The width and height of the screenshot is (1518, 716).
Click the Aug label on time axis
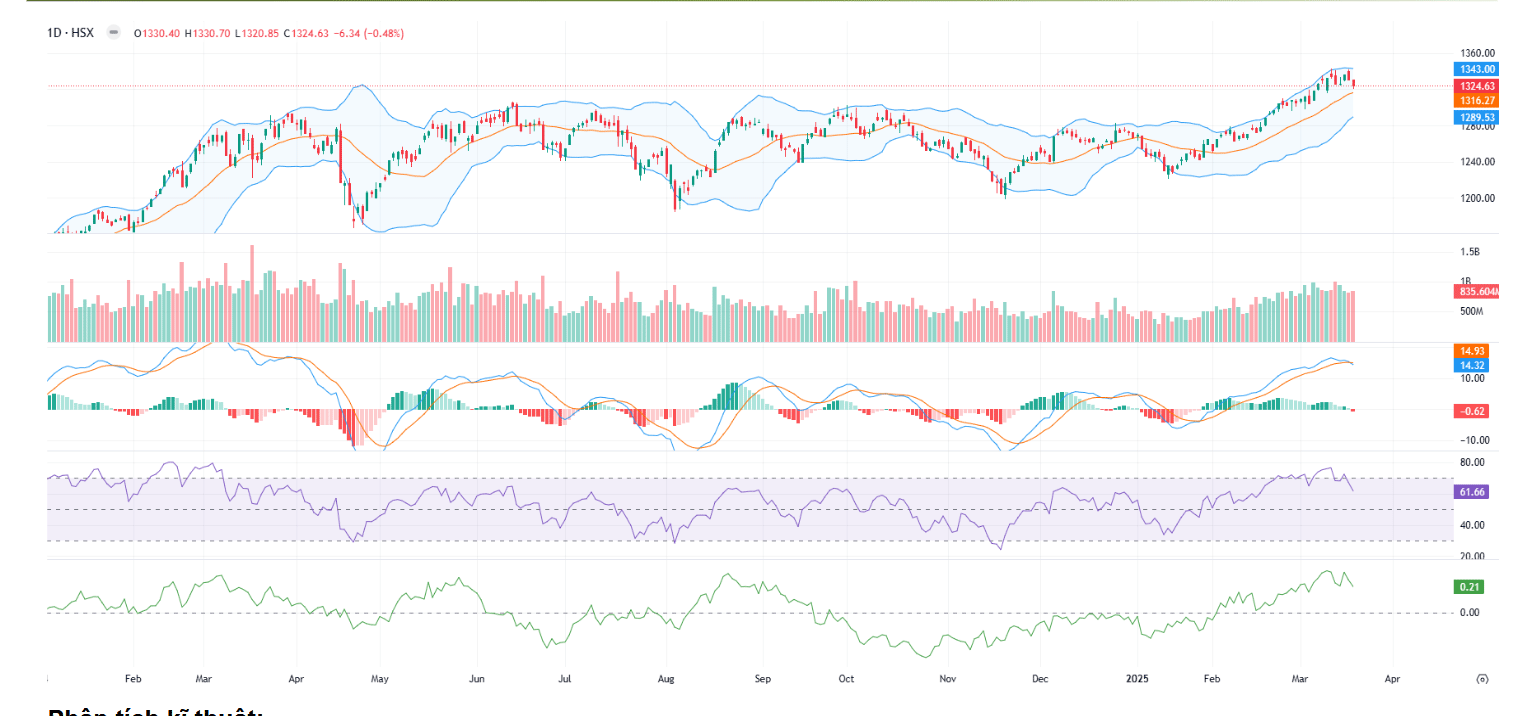pos(667,679)
